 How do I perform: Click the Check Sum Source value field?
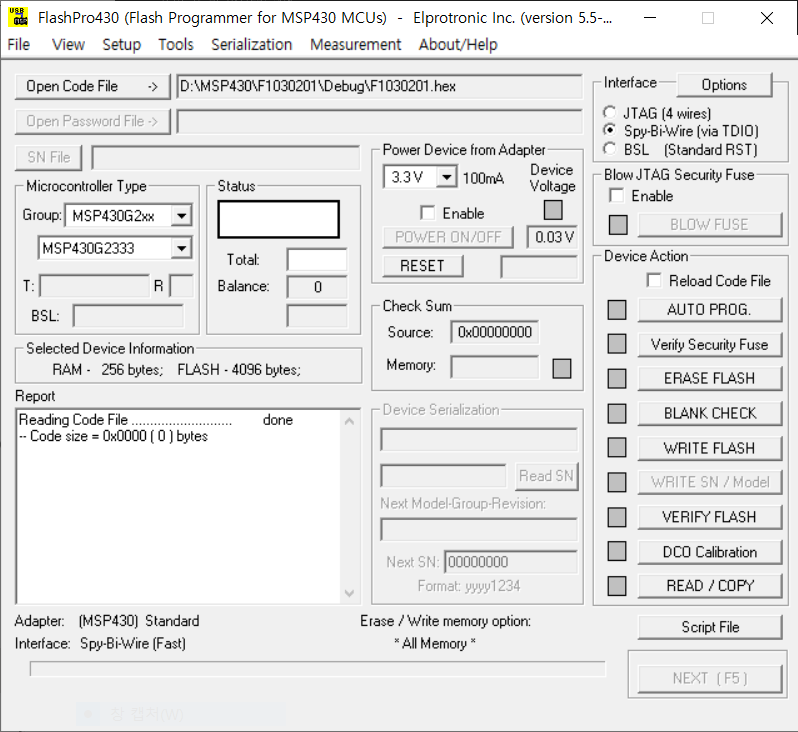(494, 332)
